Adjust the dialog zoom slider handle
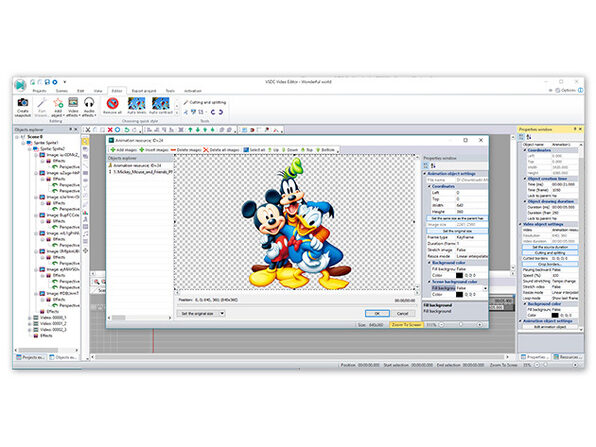The width and height of the screenshot is (596, 447). (x=460, y=325)
